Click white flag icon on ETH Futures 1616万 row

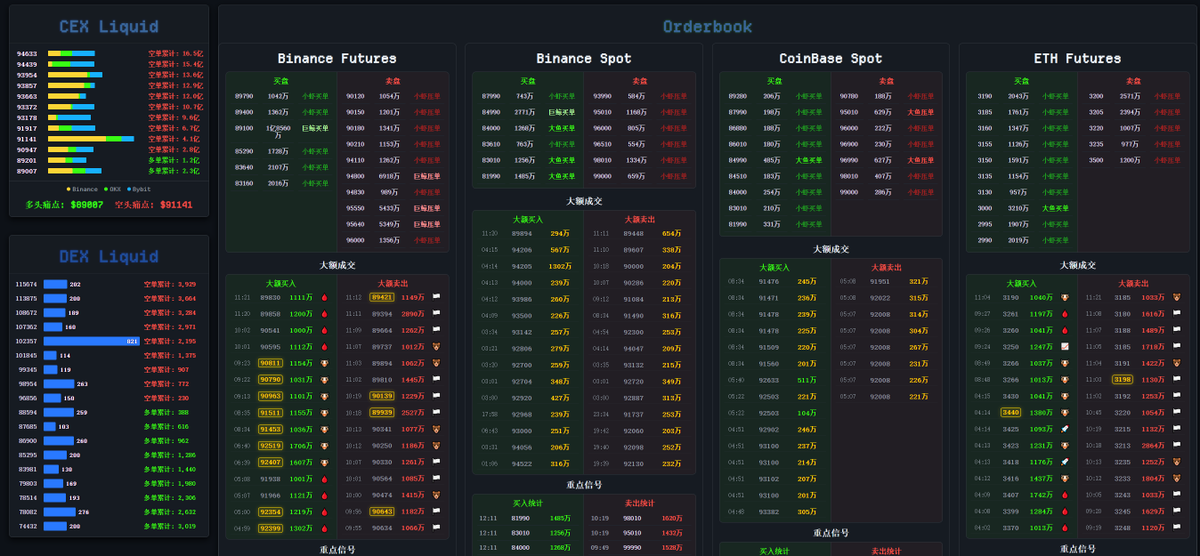click(x=1176, y=314)
